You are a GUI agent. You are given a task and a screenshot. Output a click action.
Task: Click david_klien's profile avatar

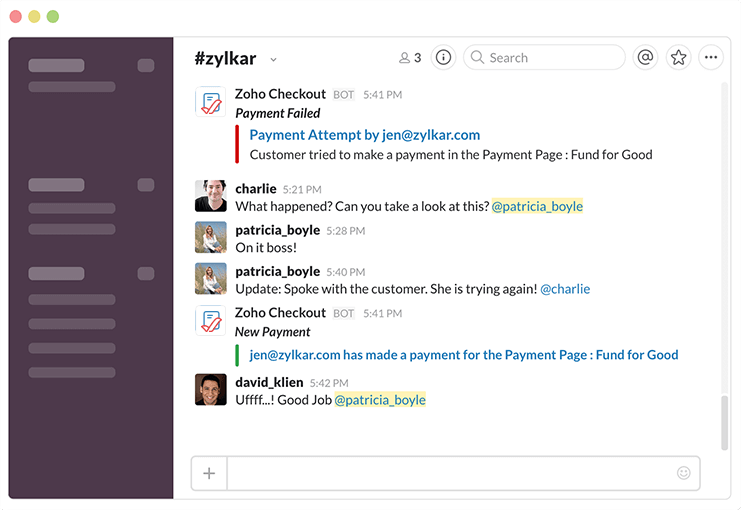click(x=210, y=390)
